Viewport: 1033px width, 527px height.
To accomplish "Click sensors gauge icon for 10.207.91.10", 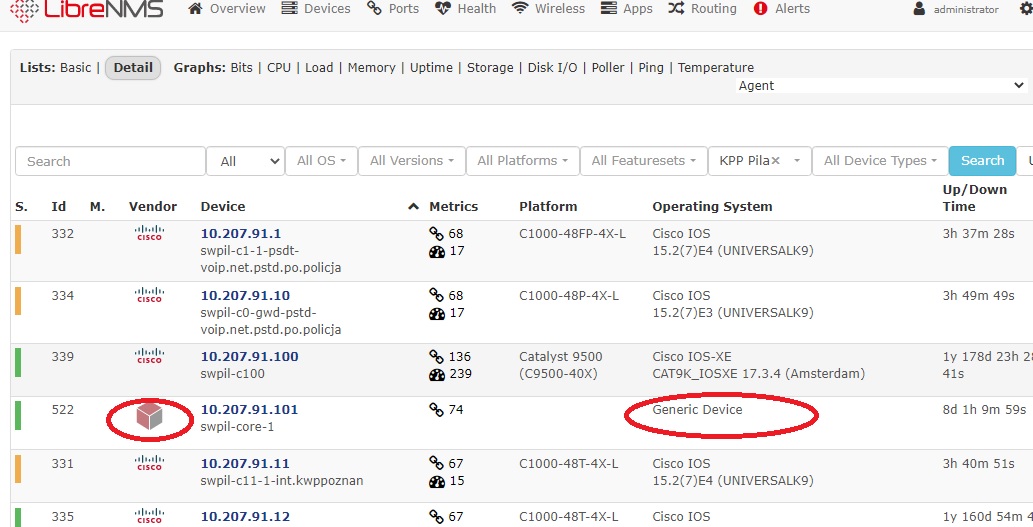I will (x=437, y=313).
